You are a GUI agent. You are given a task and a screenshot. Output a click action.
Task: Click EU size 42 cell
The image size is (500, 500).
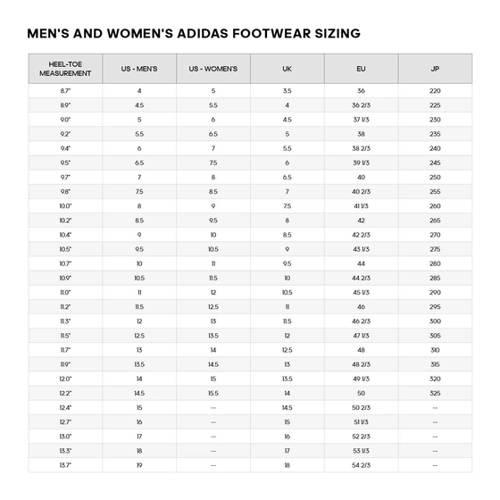[361, 220]
